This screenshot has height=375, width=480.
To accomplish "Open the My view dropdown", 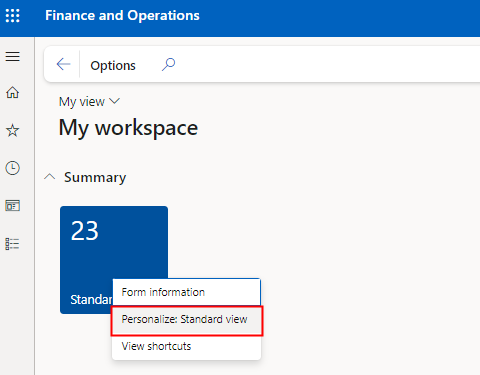I will [89, 102].
